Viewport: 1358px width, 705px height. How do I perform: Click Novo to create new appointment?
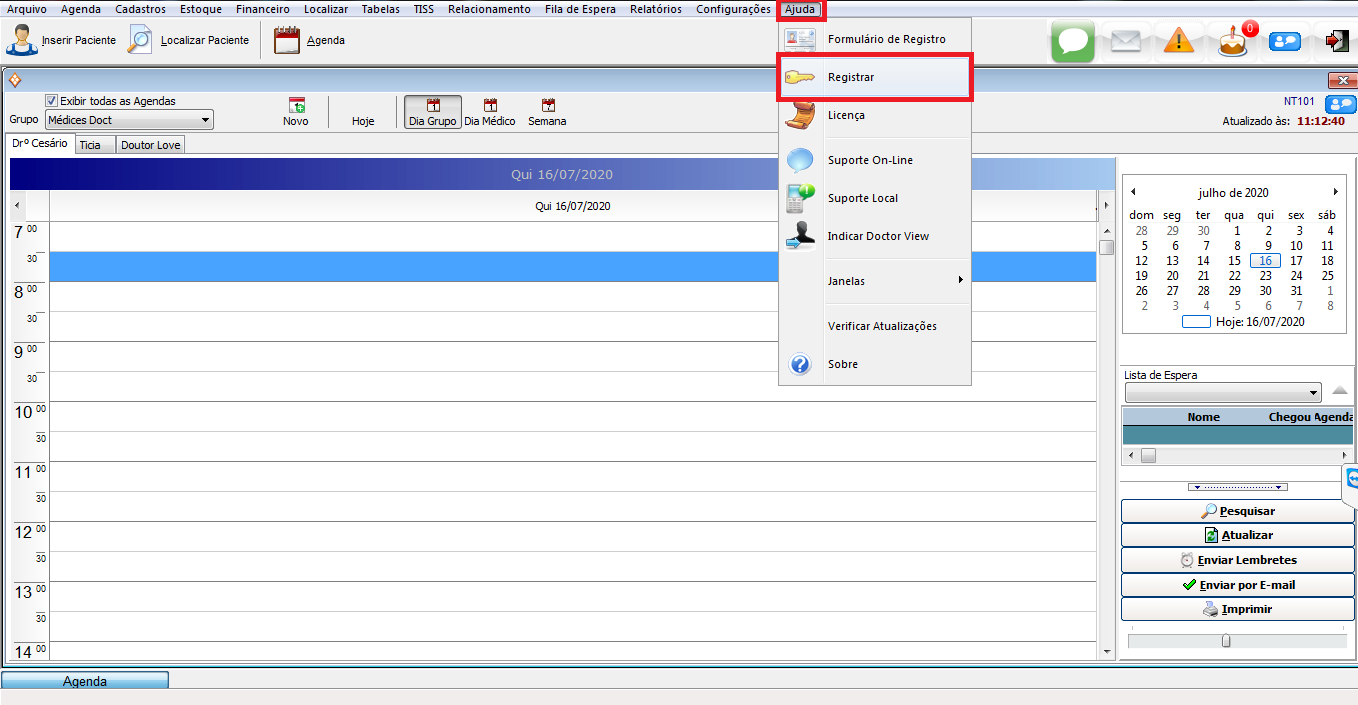point(296,112)
